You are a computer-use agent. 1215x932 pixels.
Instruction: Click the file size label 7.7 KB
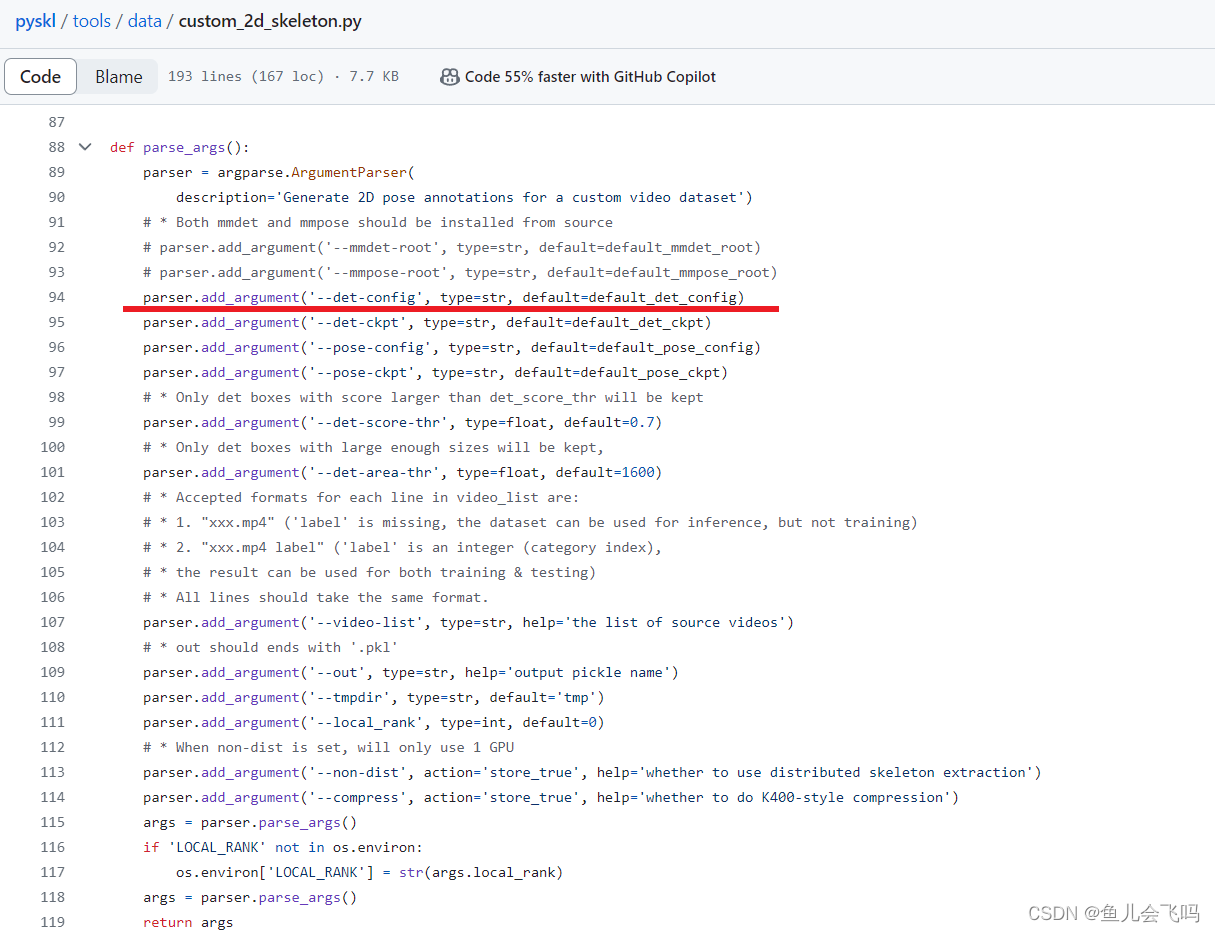tap(372, 76)
